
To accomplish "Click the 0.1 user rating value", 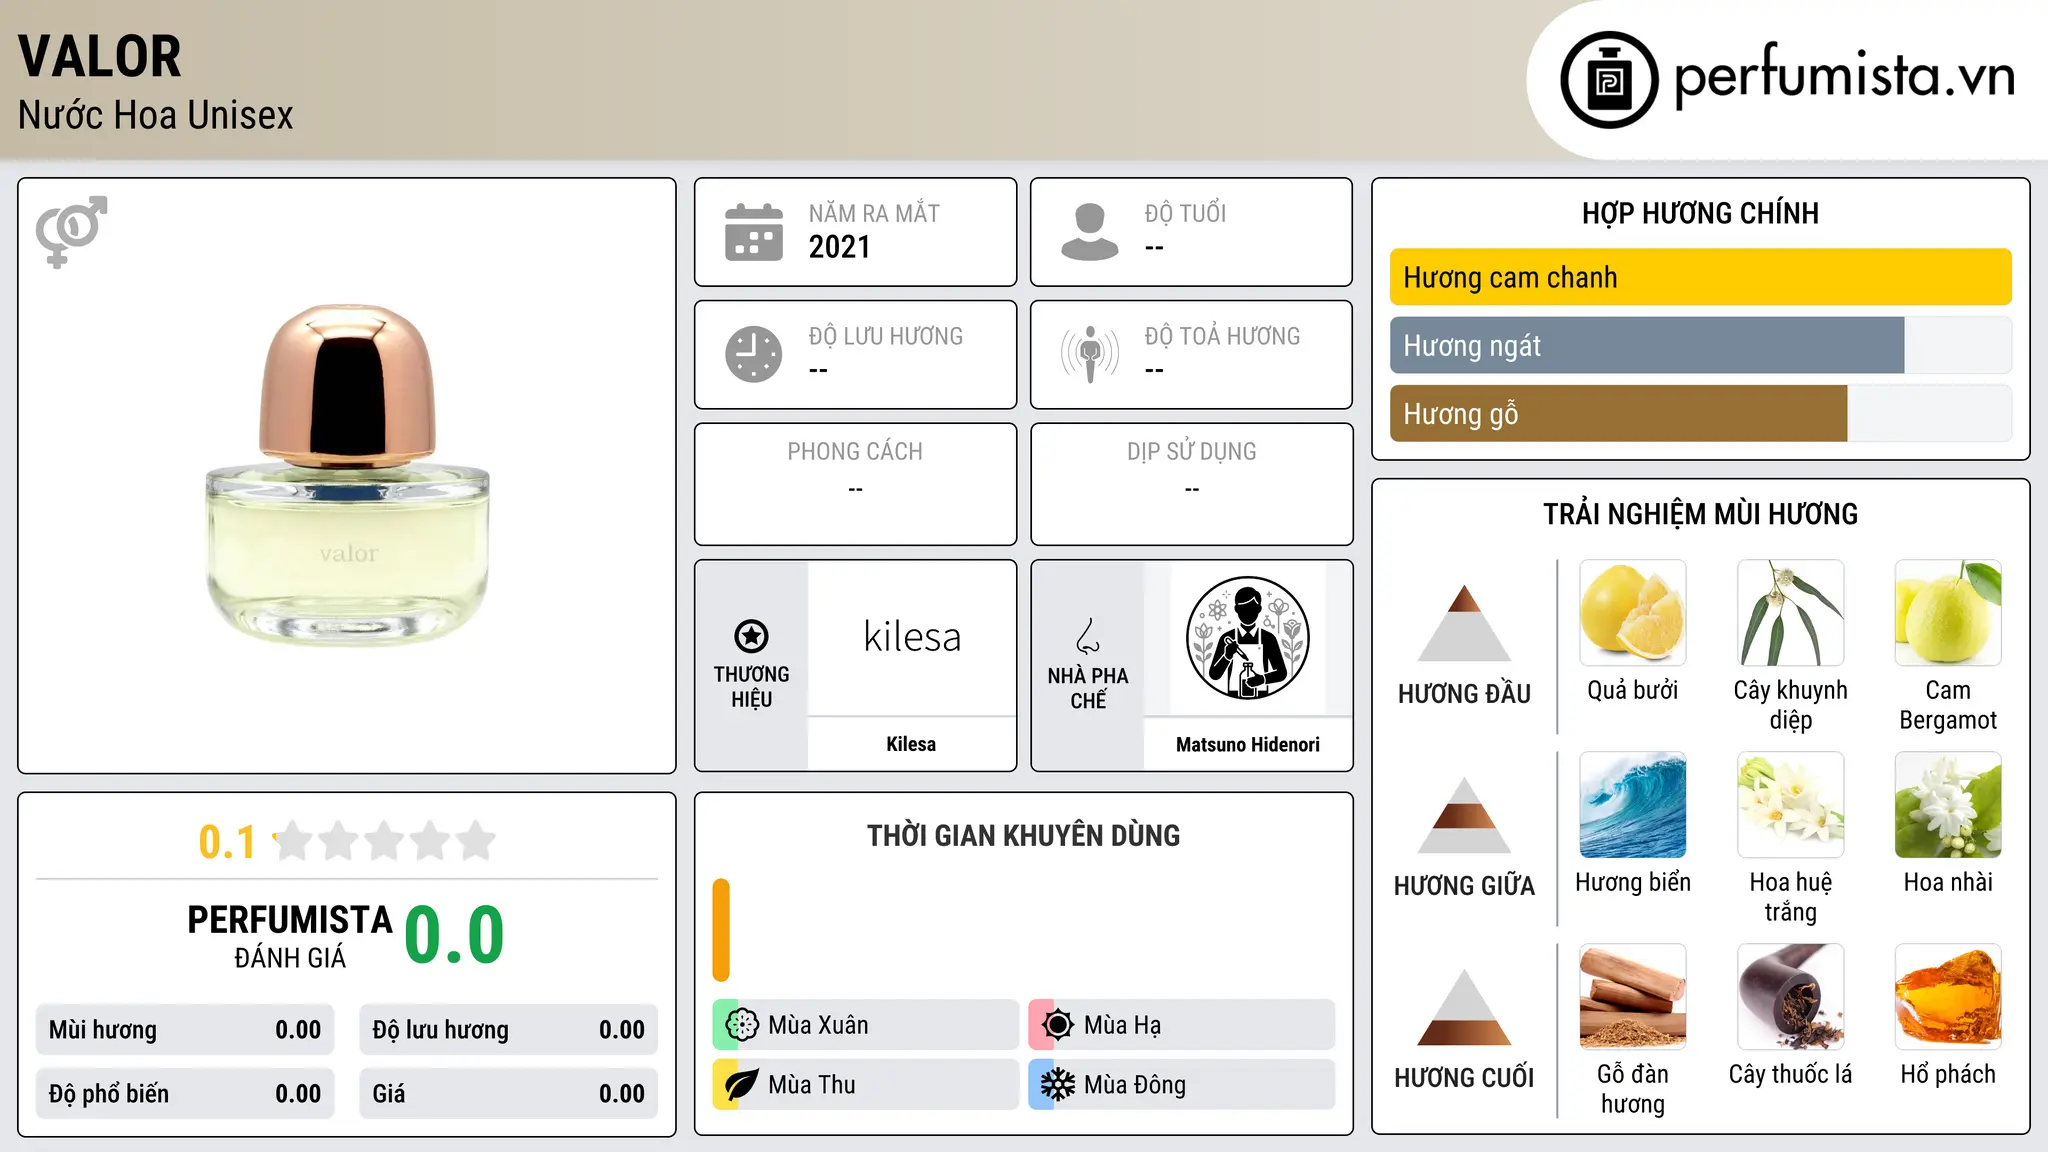I will [227, 842].
